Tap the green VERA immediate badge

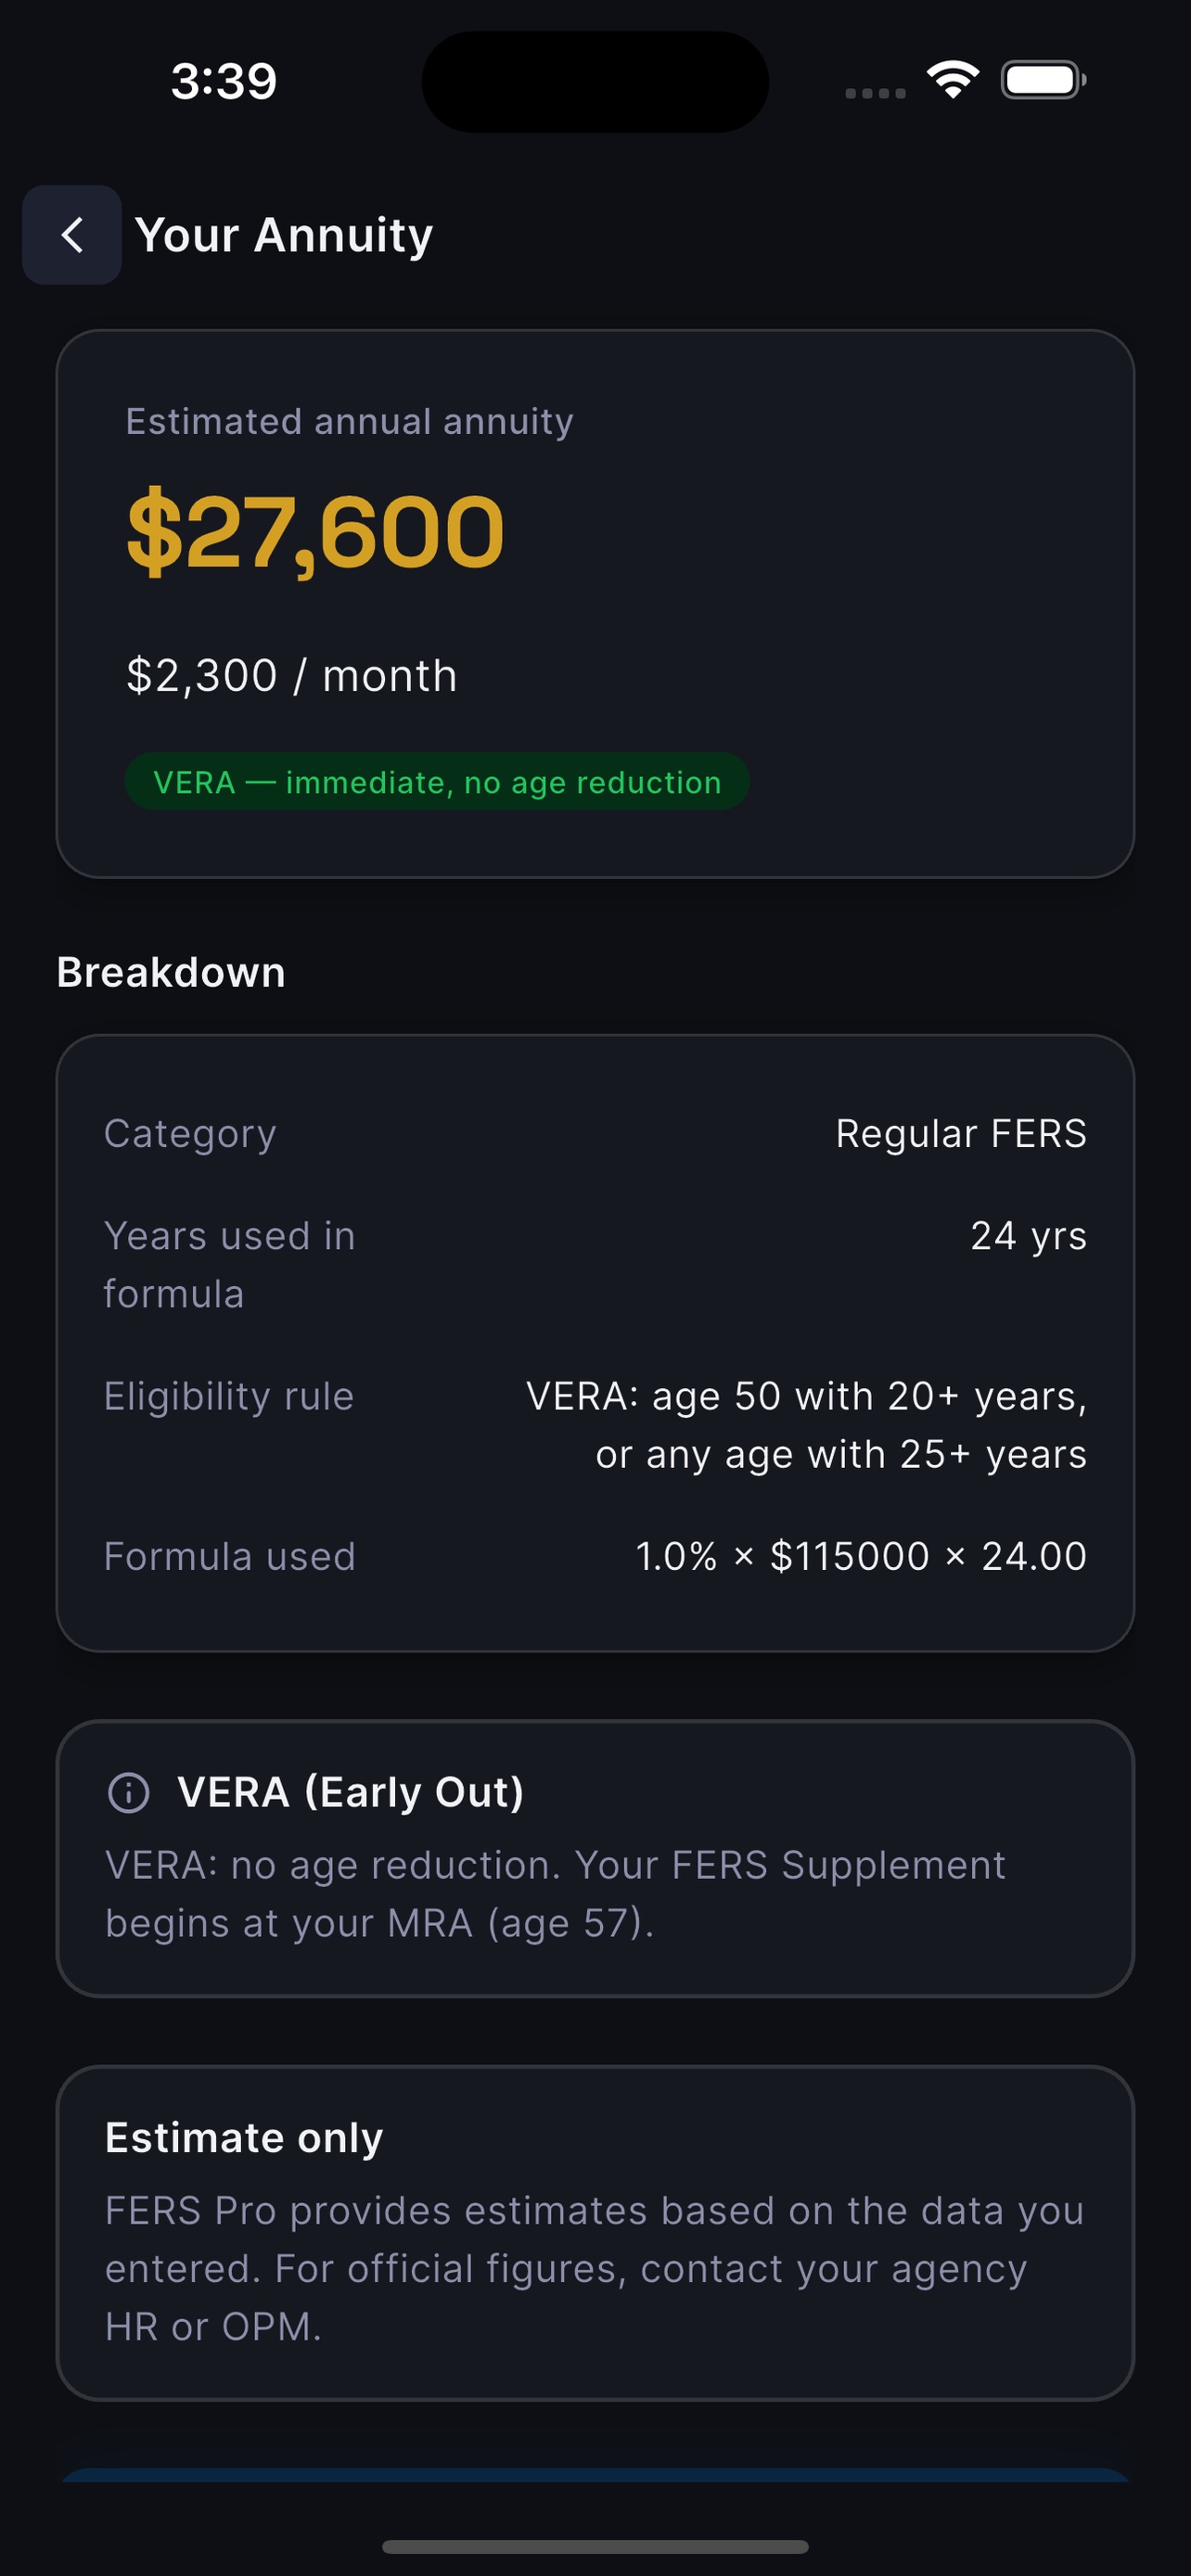437,781
